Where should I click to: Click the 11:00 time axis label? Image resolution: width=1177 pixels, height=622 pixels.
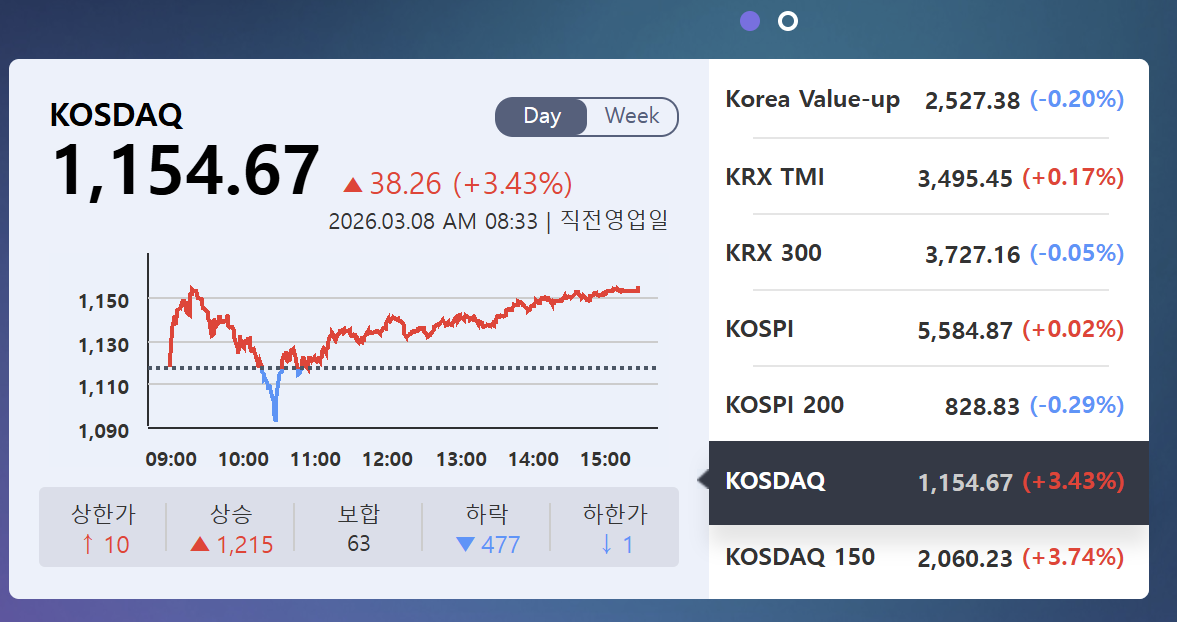click(315, 459)
